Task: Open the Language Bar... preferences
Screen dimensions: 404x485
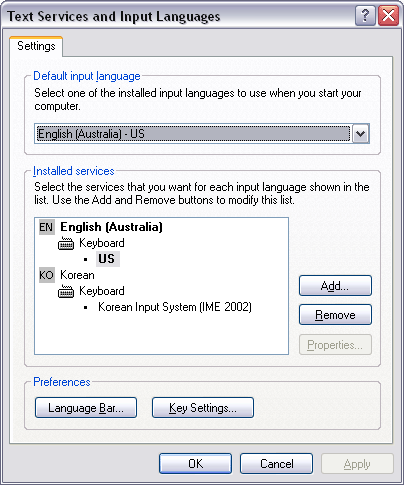Action: tap(86, 408)
